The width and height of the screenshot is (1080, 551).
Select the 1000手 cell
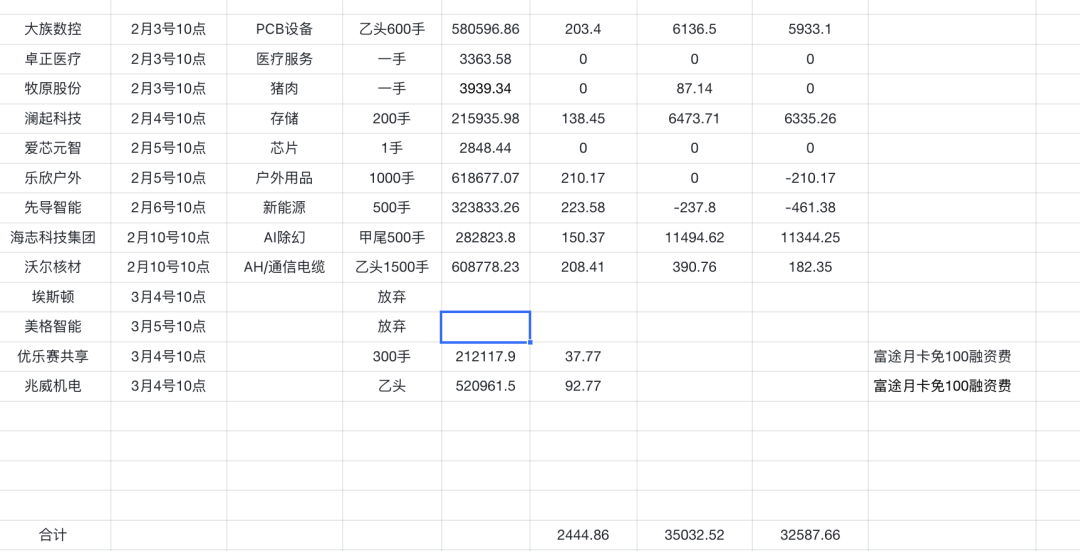click(x=392, y=178)
